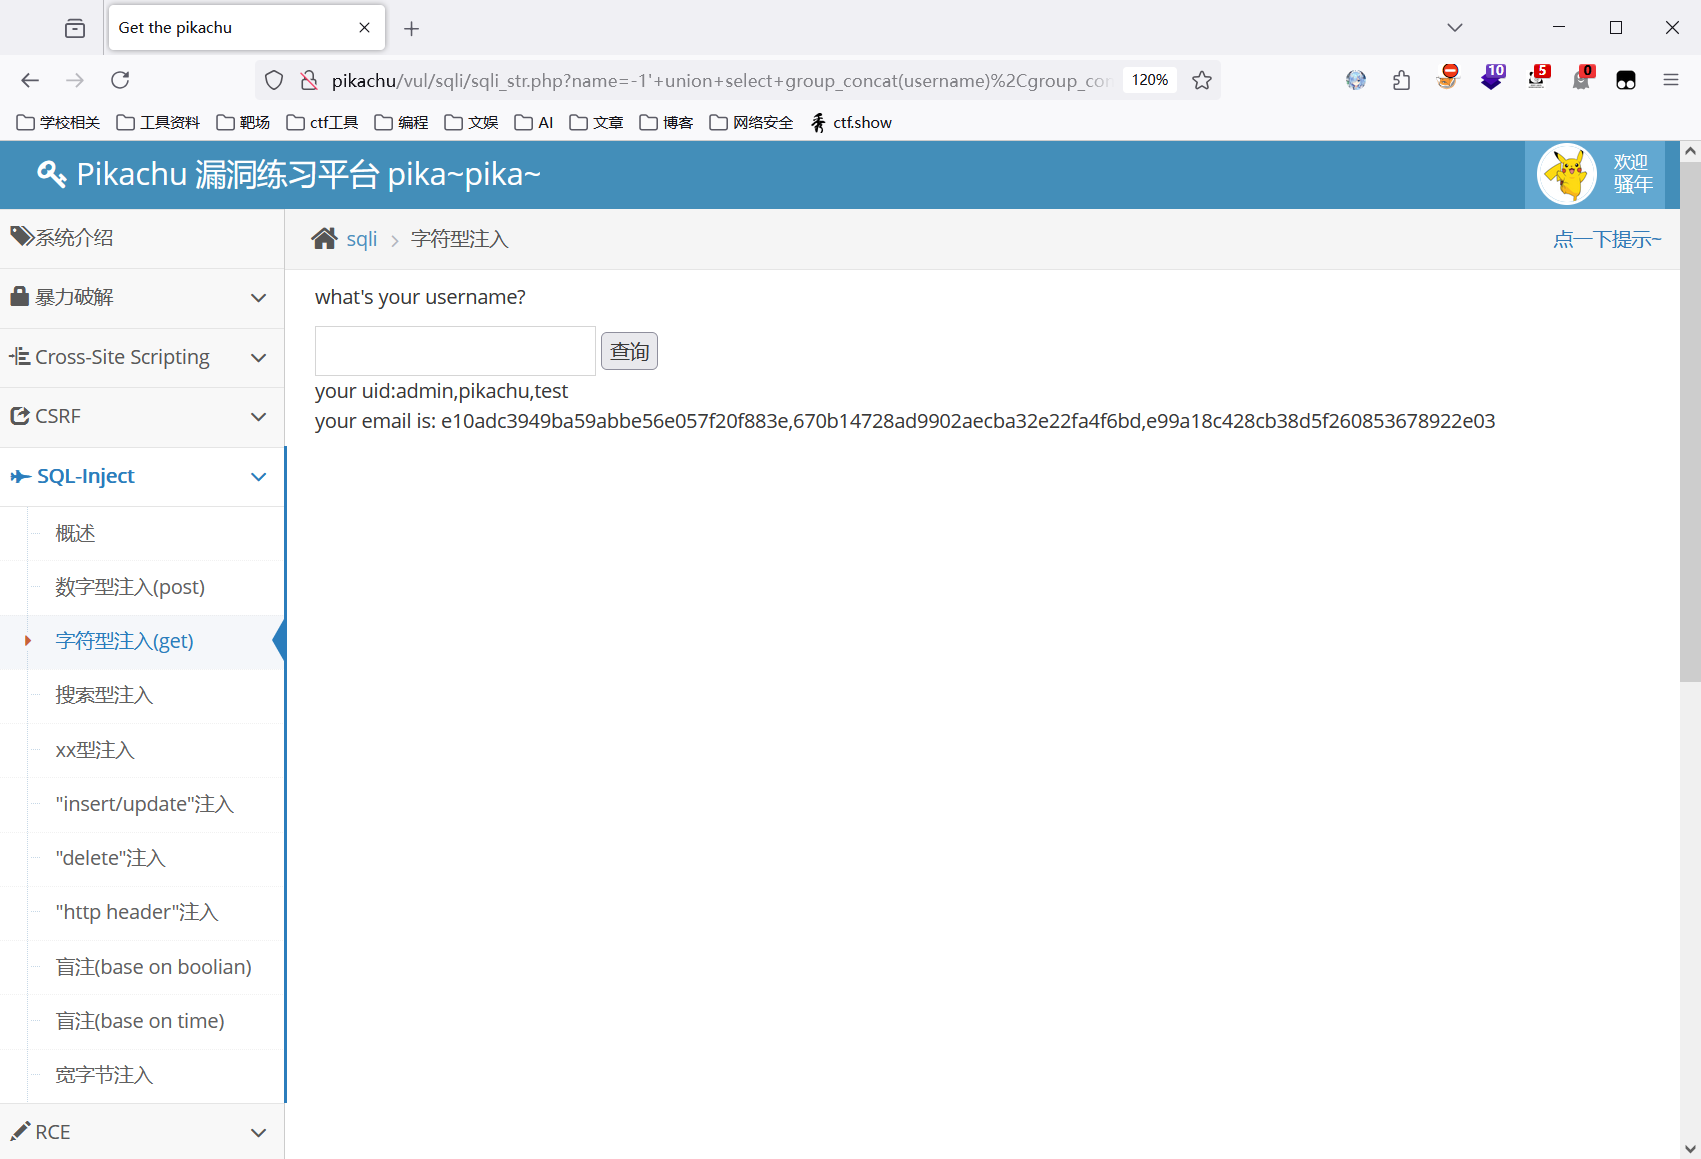Open the 博客 bookmarks folder
The height and width of the screenshot is (1159, 1701).
[666, 122]
